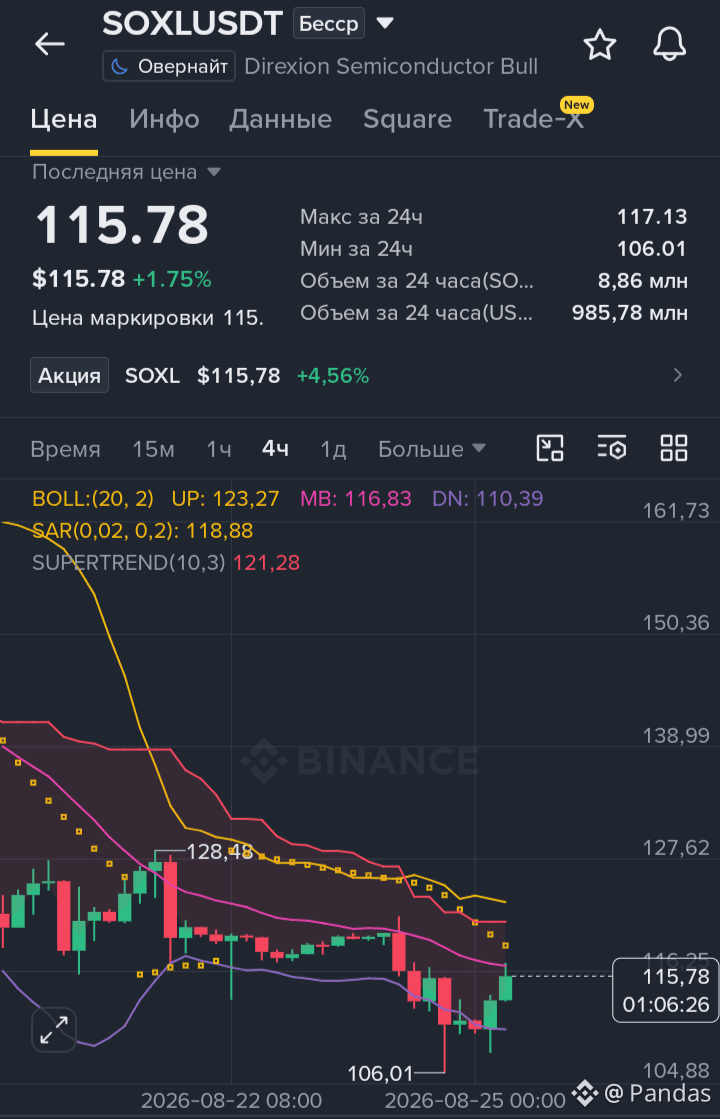Tap the +1.75% price change value
Image resolution: width=720 pixels, height=1119 pixels.
tap(172, 279)
